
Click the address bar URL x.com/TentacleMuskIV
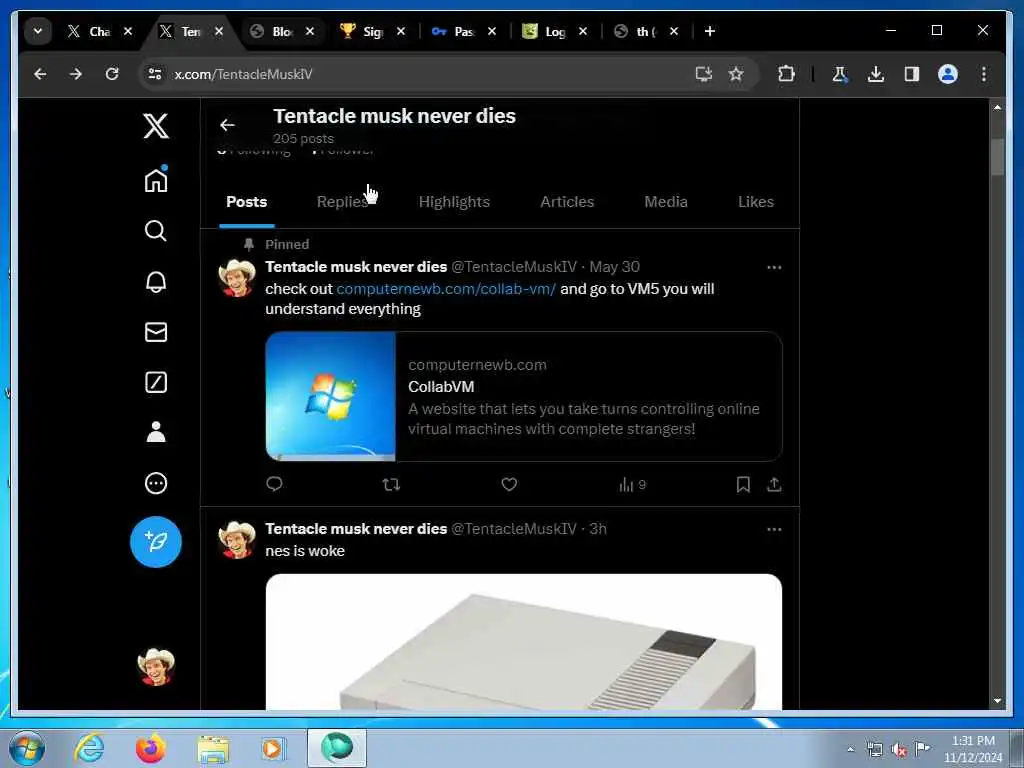click(243, 74)
